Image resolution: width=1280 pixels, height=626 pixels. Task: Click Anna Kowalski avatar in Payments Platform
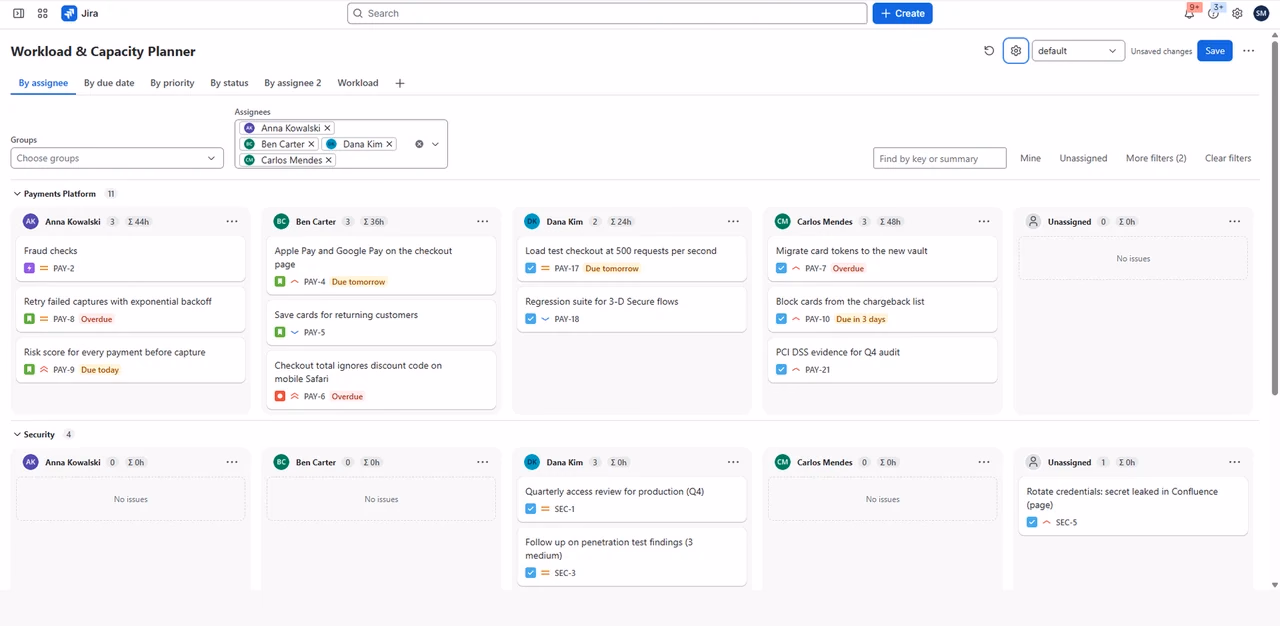click(x=31, y=221)
